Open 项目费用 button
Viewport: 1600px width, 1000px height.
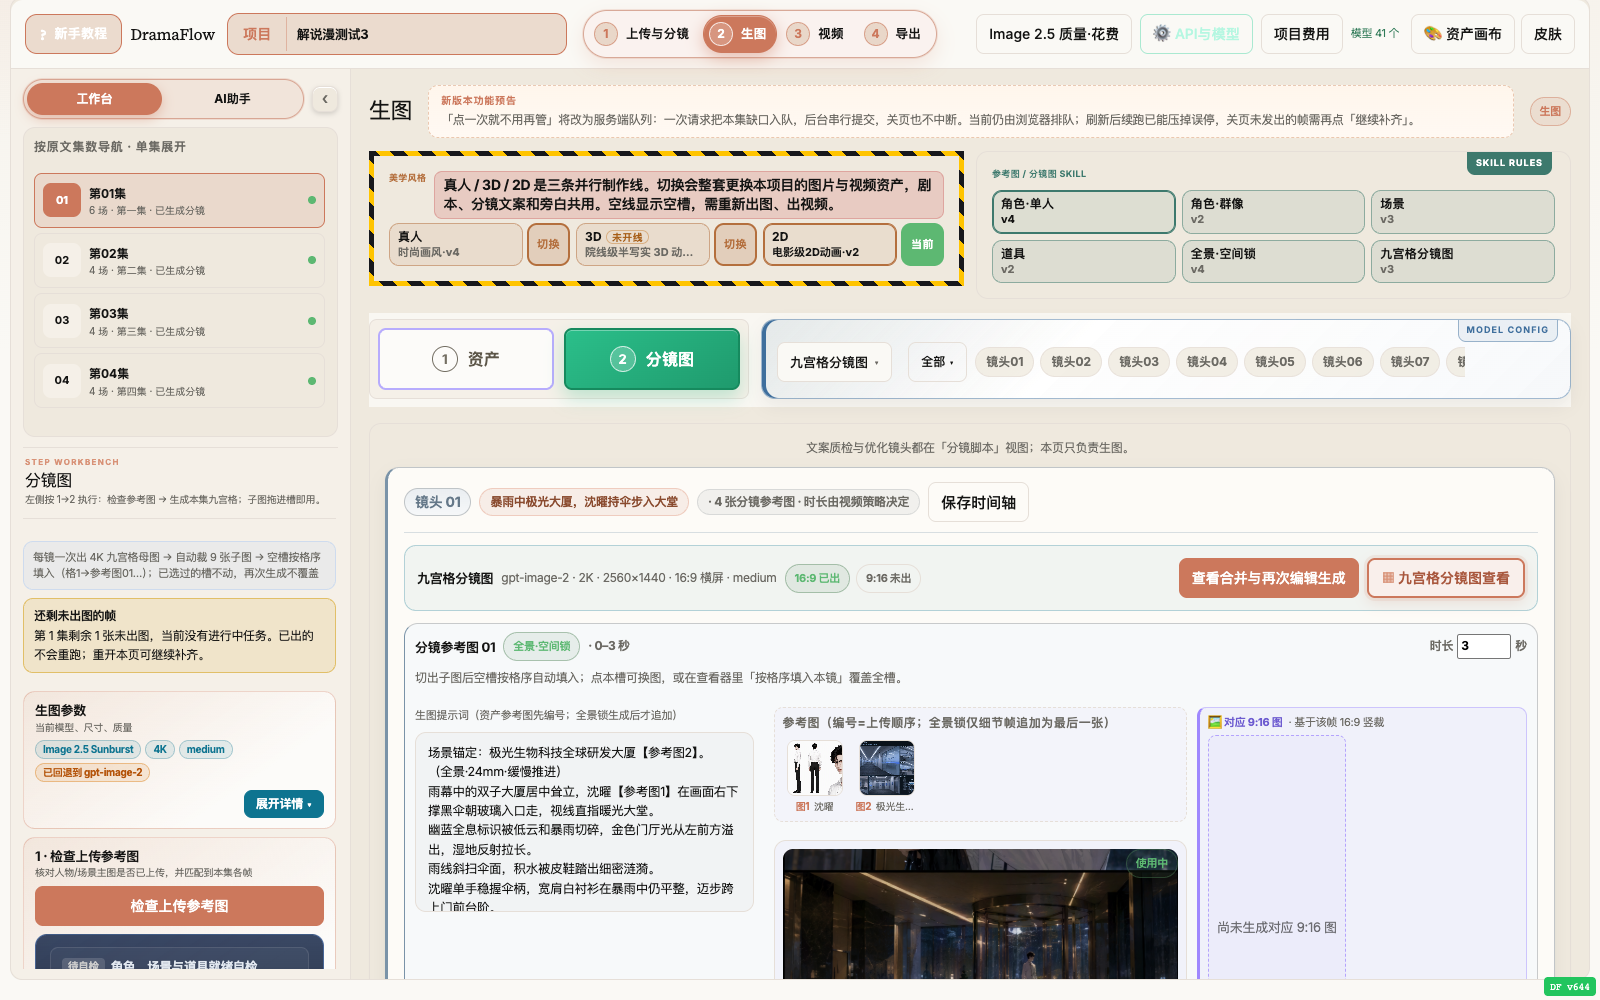(1301, 34)
